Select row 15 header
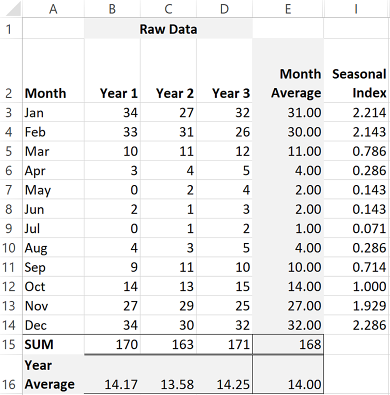The image size is (390, 395). tap(9, 344)
